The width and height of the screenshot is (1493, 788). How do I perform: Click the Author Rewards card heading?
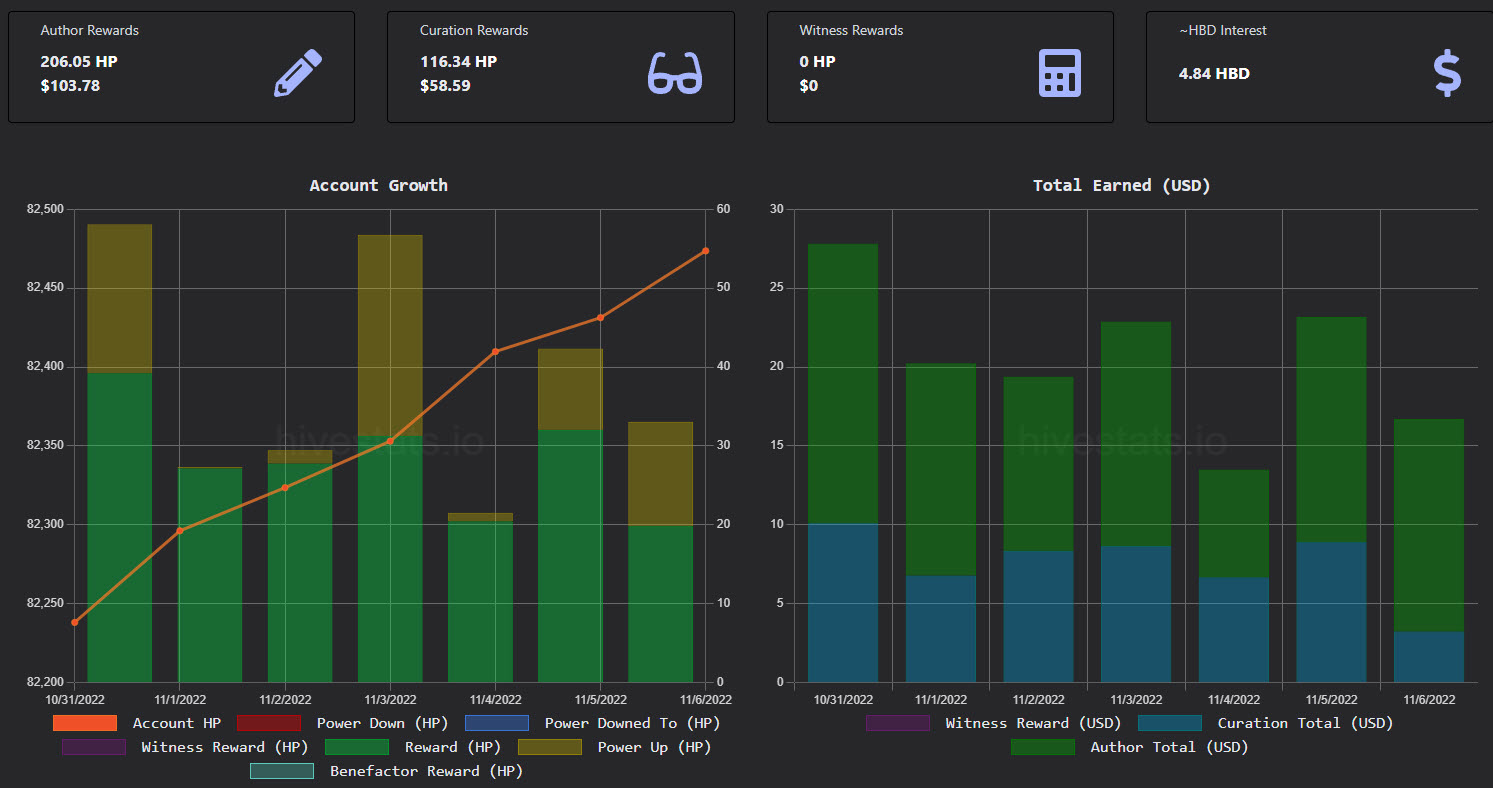coord(90,30)
